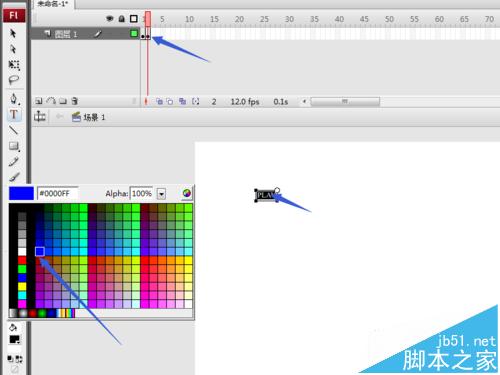Image resolution: width=500 pixels, height=375 pixels.
Task: Click the playhead at frame 2
Action: (148, 19)
